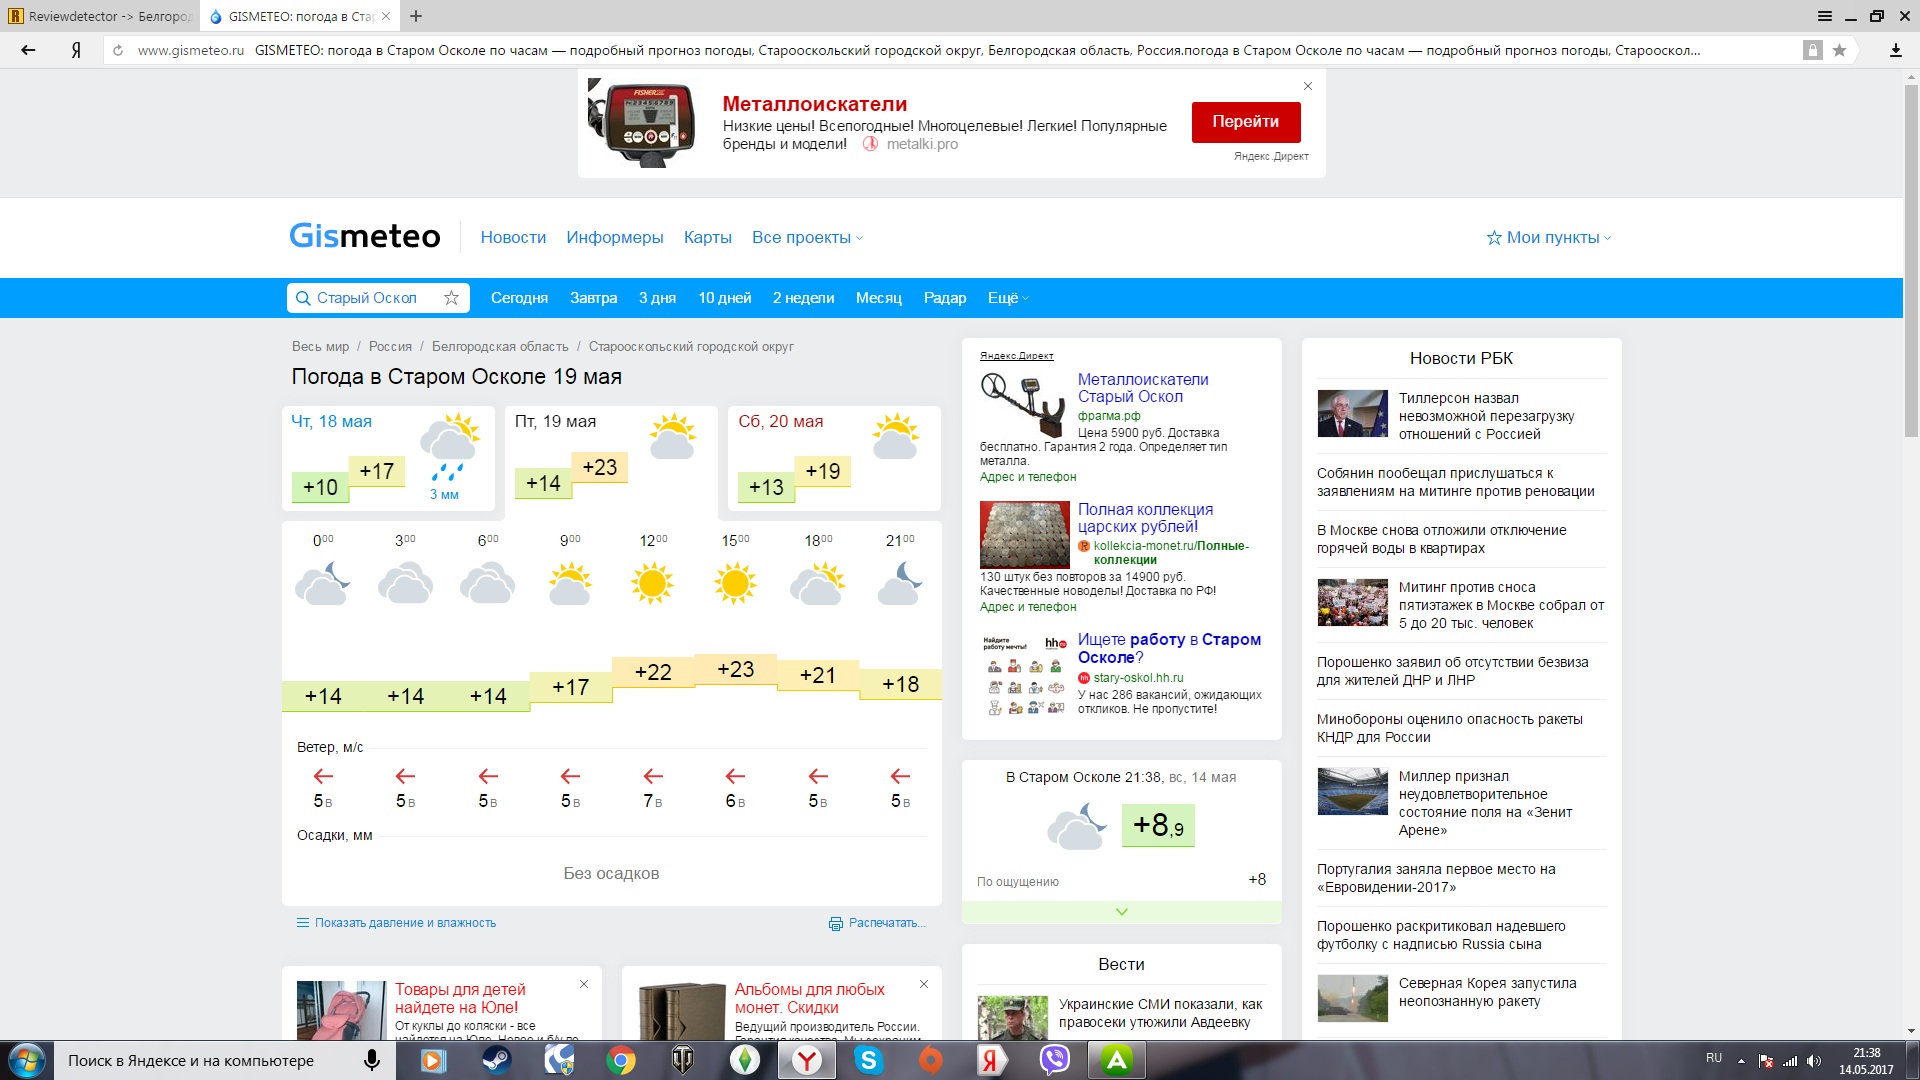Bookmark the page with address bar star
This screenshot has height=1080, width=1920.
coord(1839,50)
